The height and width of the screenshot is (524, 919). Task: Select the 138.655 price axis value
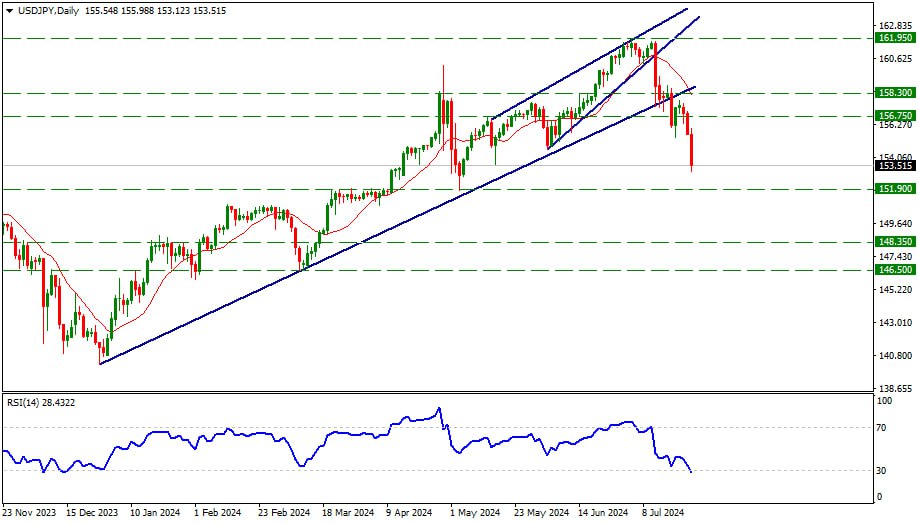896,389
